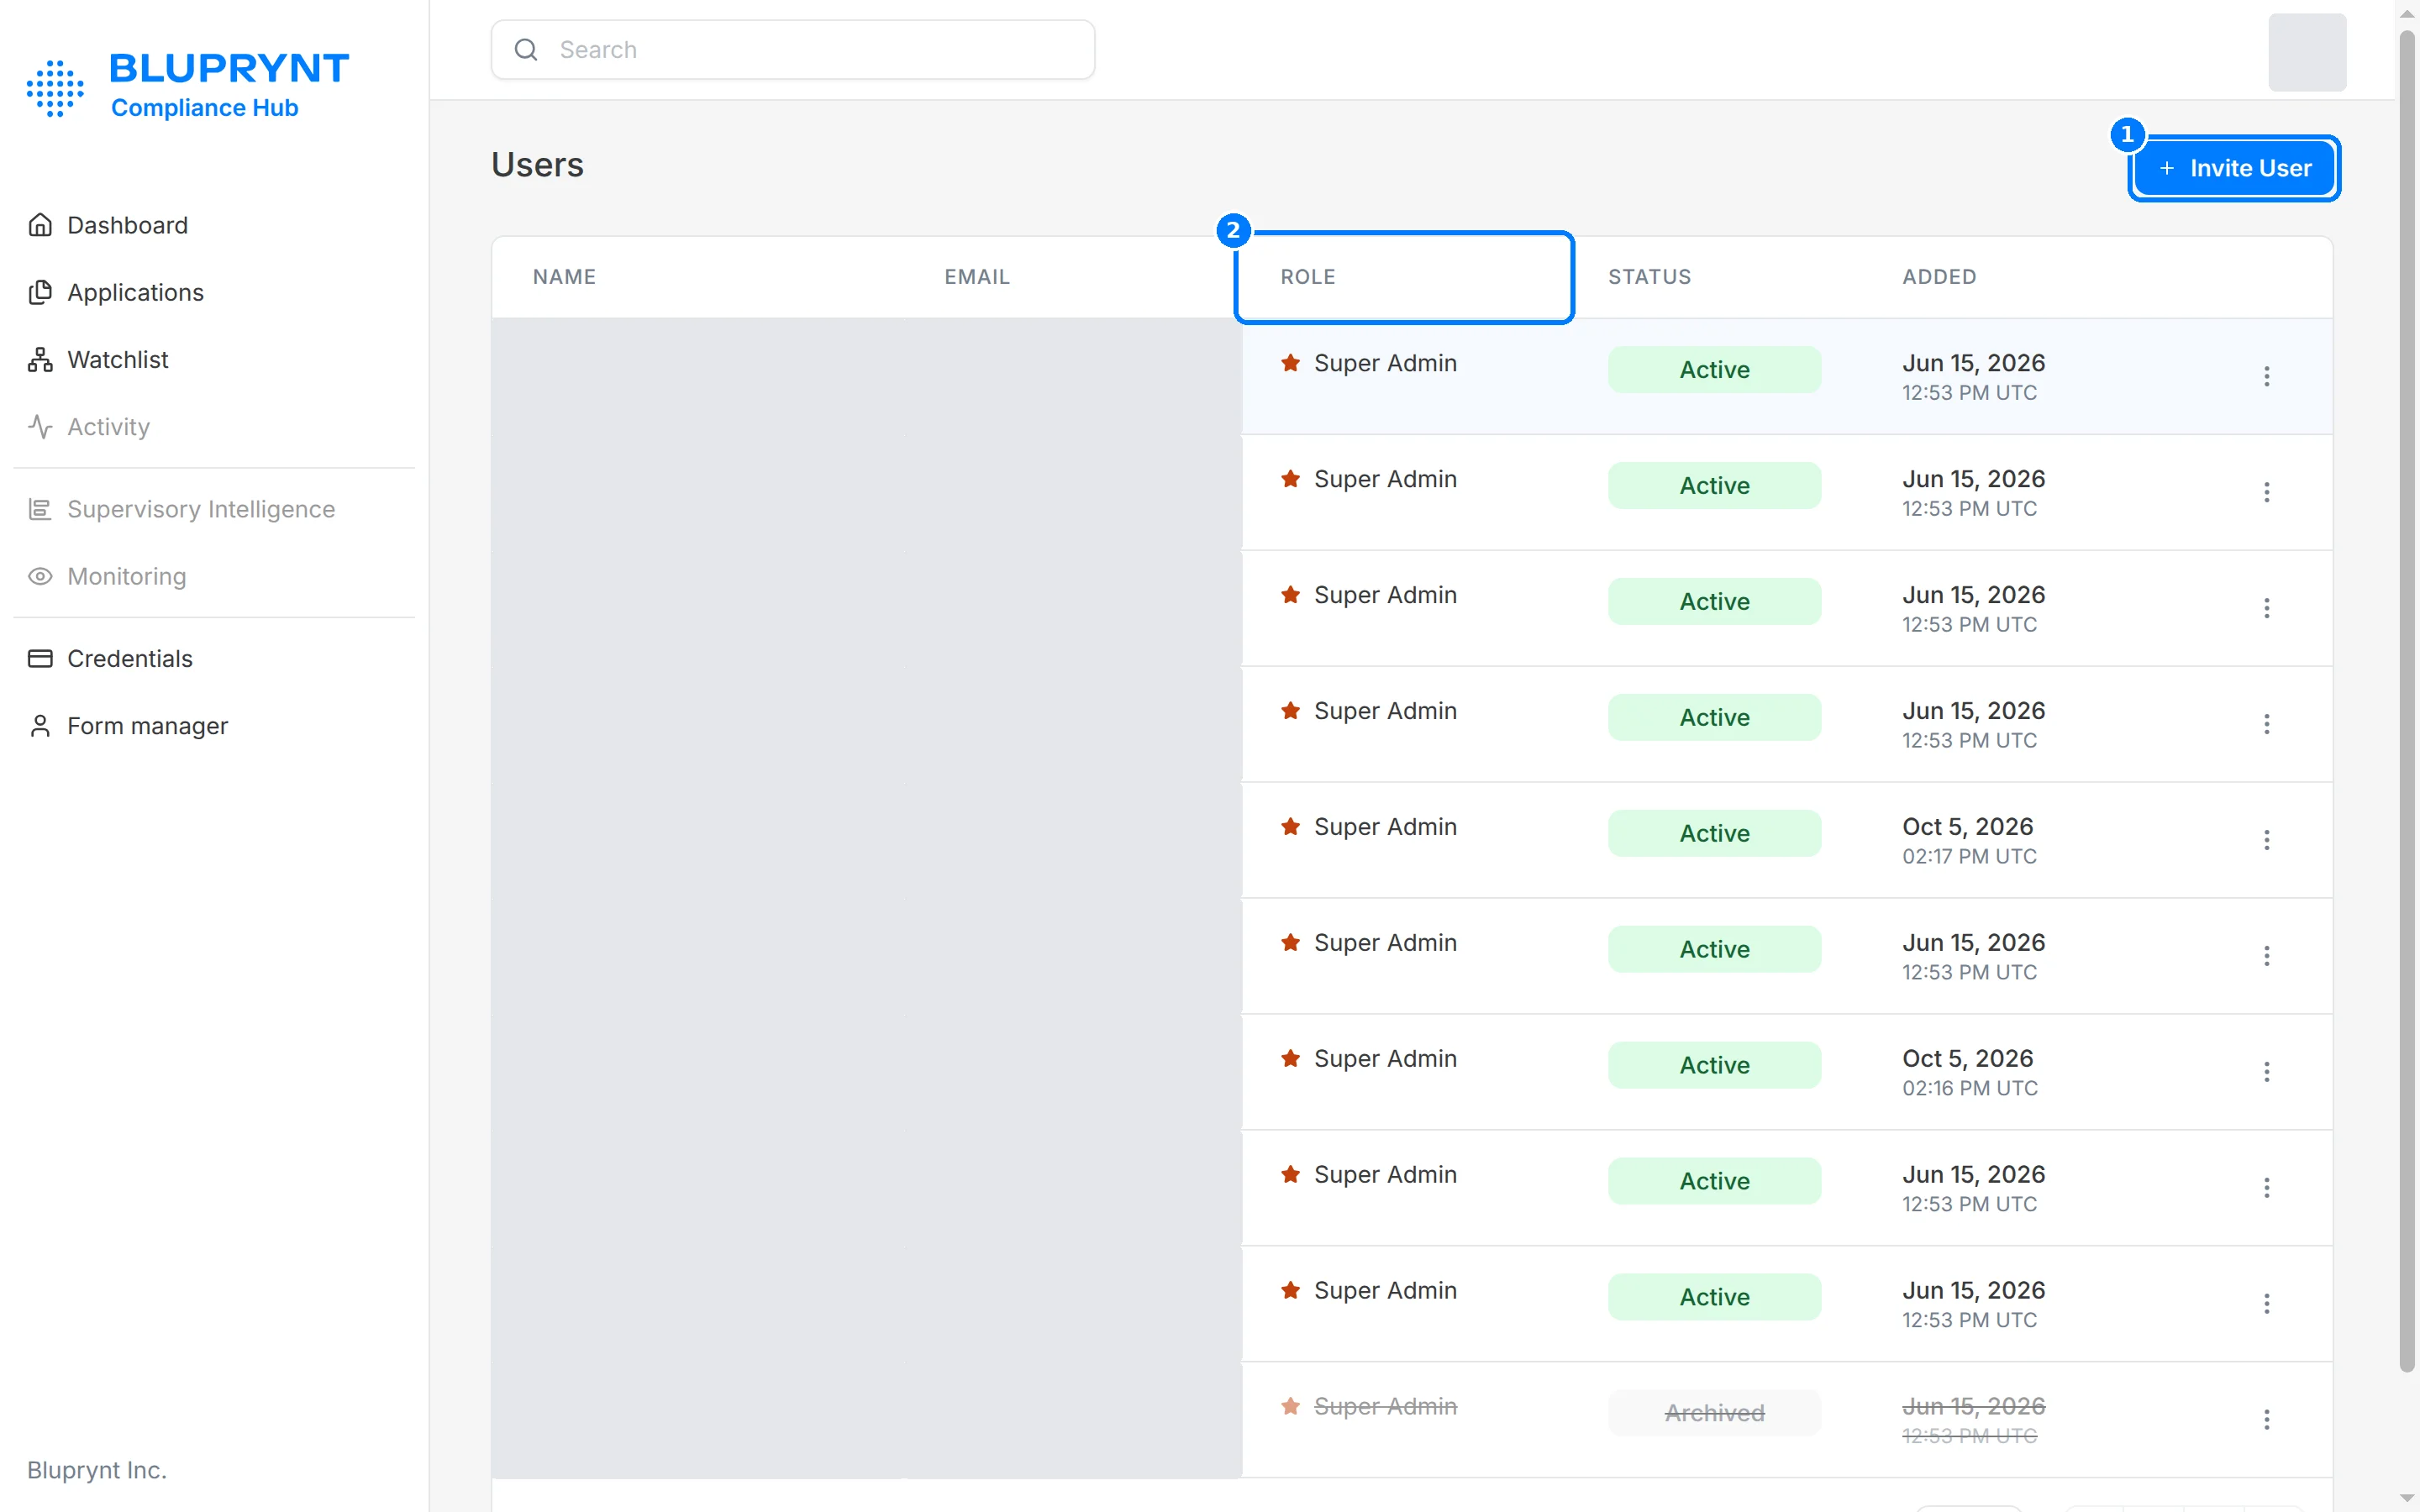The image size is (2420, 1512).
Task: Open Form manager from sidebar
Action: point(128,725)
